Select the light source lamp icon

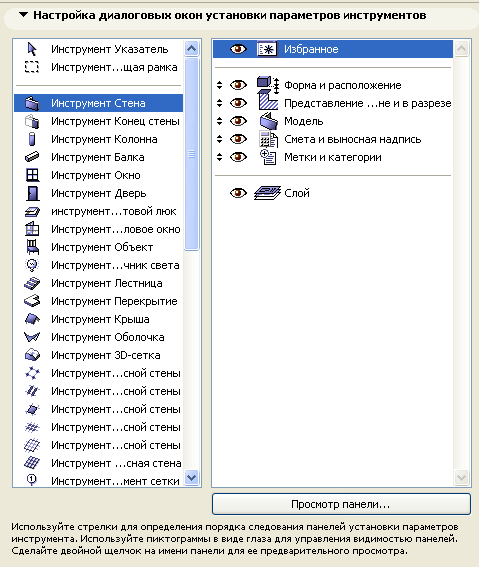point(32,265)
